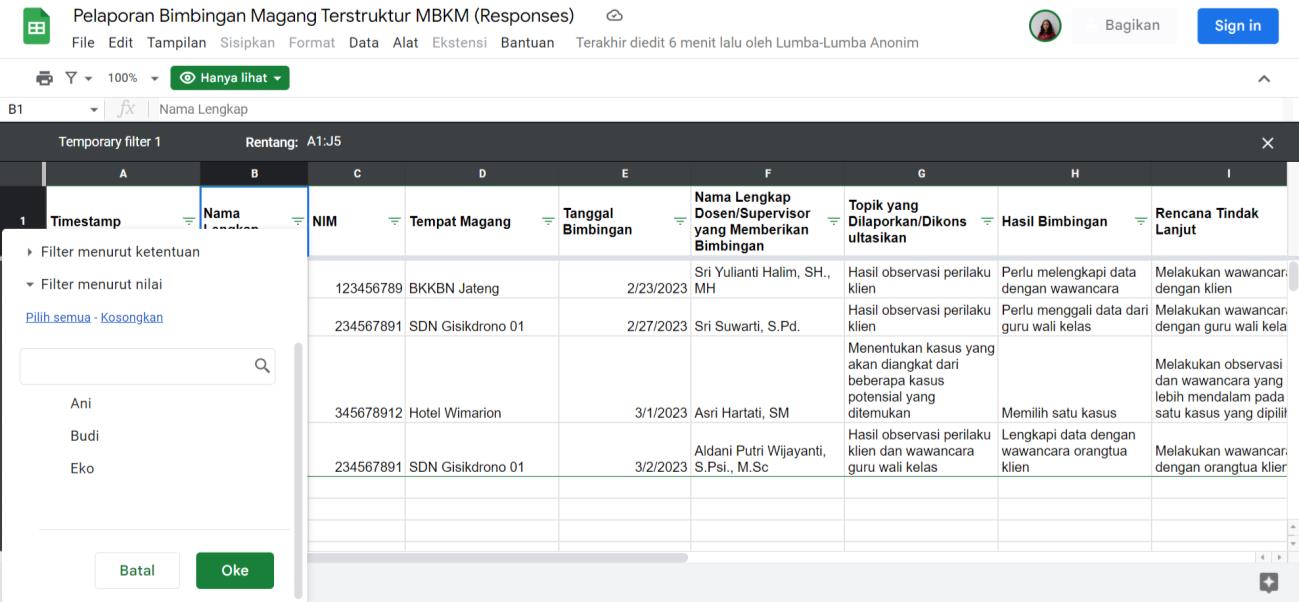The width and height of the screenshot is (1299, 602).
Task: Open the Google Sheets home icon
Action: pyautogui.click(x=38, y=27)
